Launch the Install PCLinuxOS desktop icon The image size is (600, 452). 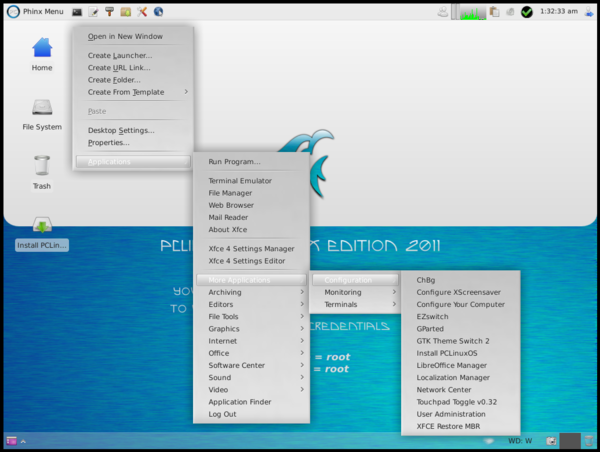[x=42, y=233]
